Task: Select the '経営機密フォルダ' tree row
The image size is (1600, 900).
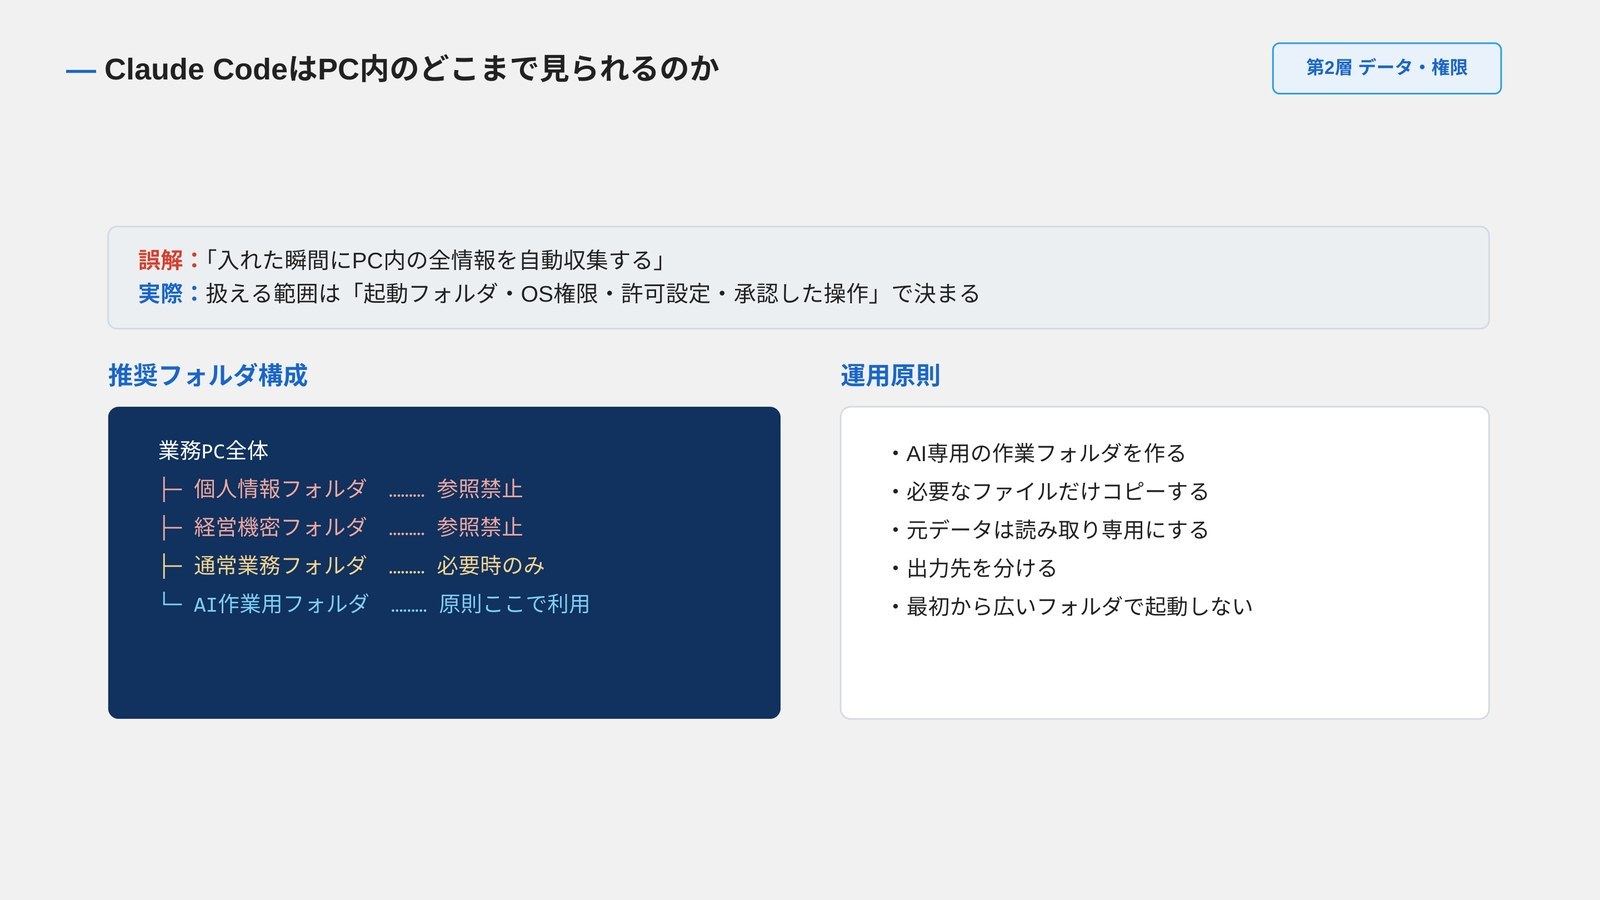Action: (341, 527)
